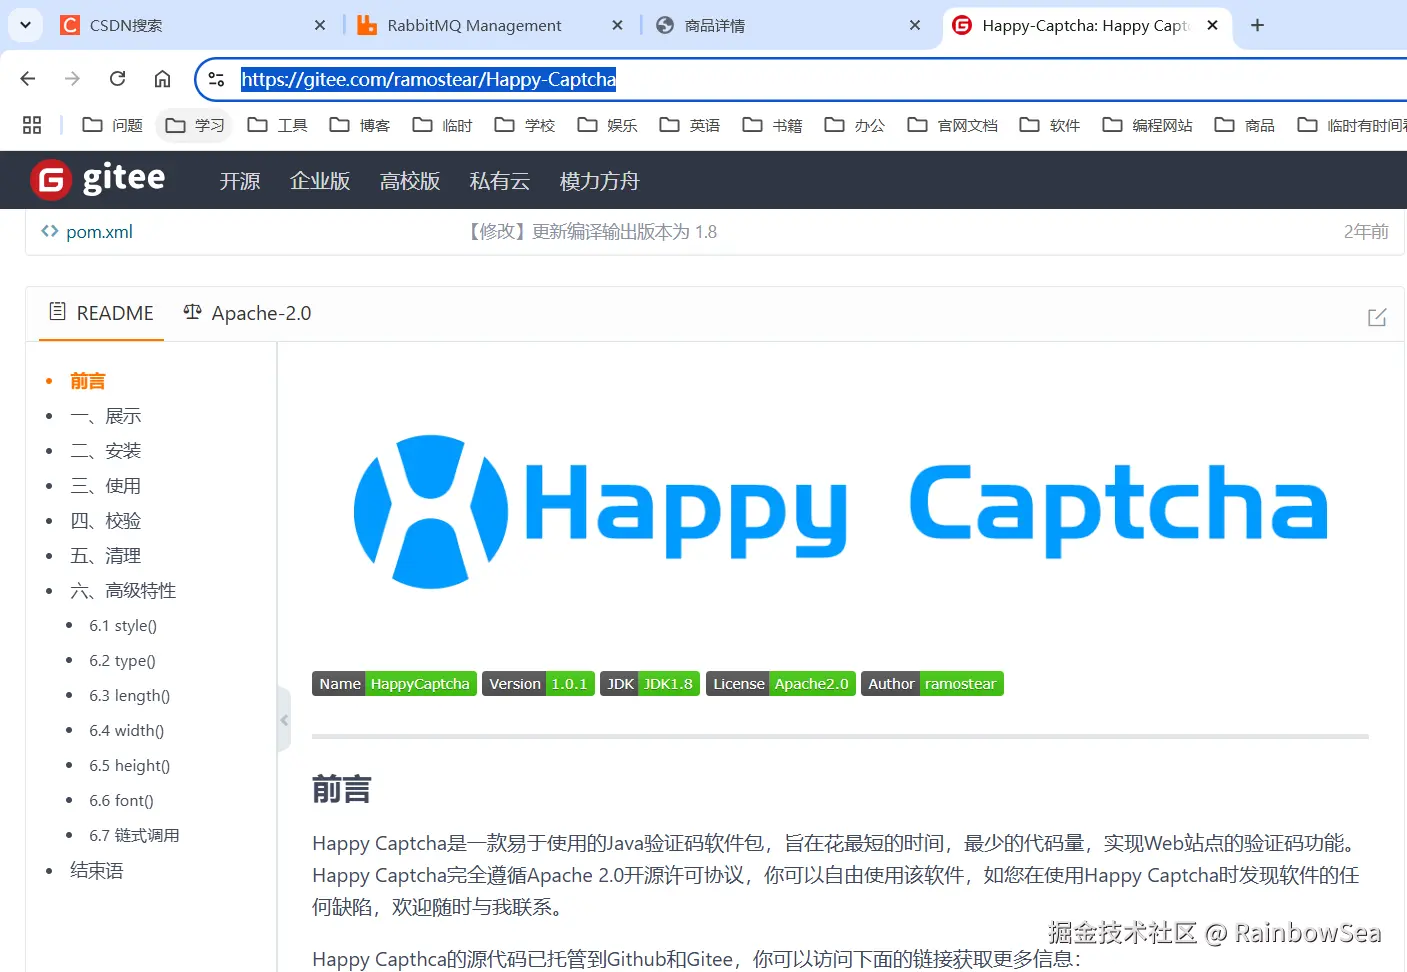This screenshot has width=1407, height=972.
Task: Jump to 五、清理 in the outline
Action: pos(105,556)
